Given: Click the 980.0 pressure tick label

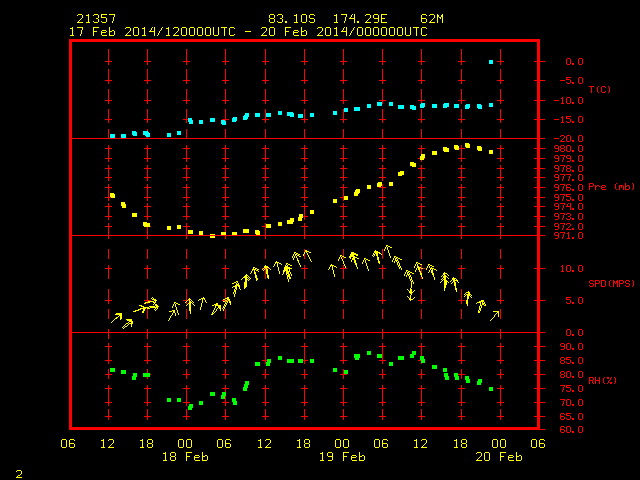Looking at the screenshot, I should pyautogui.click(x=568, y=149).
